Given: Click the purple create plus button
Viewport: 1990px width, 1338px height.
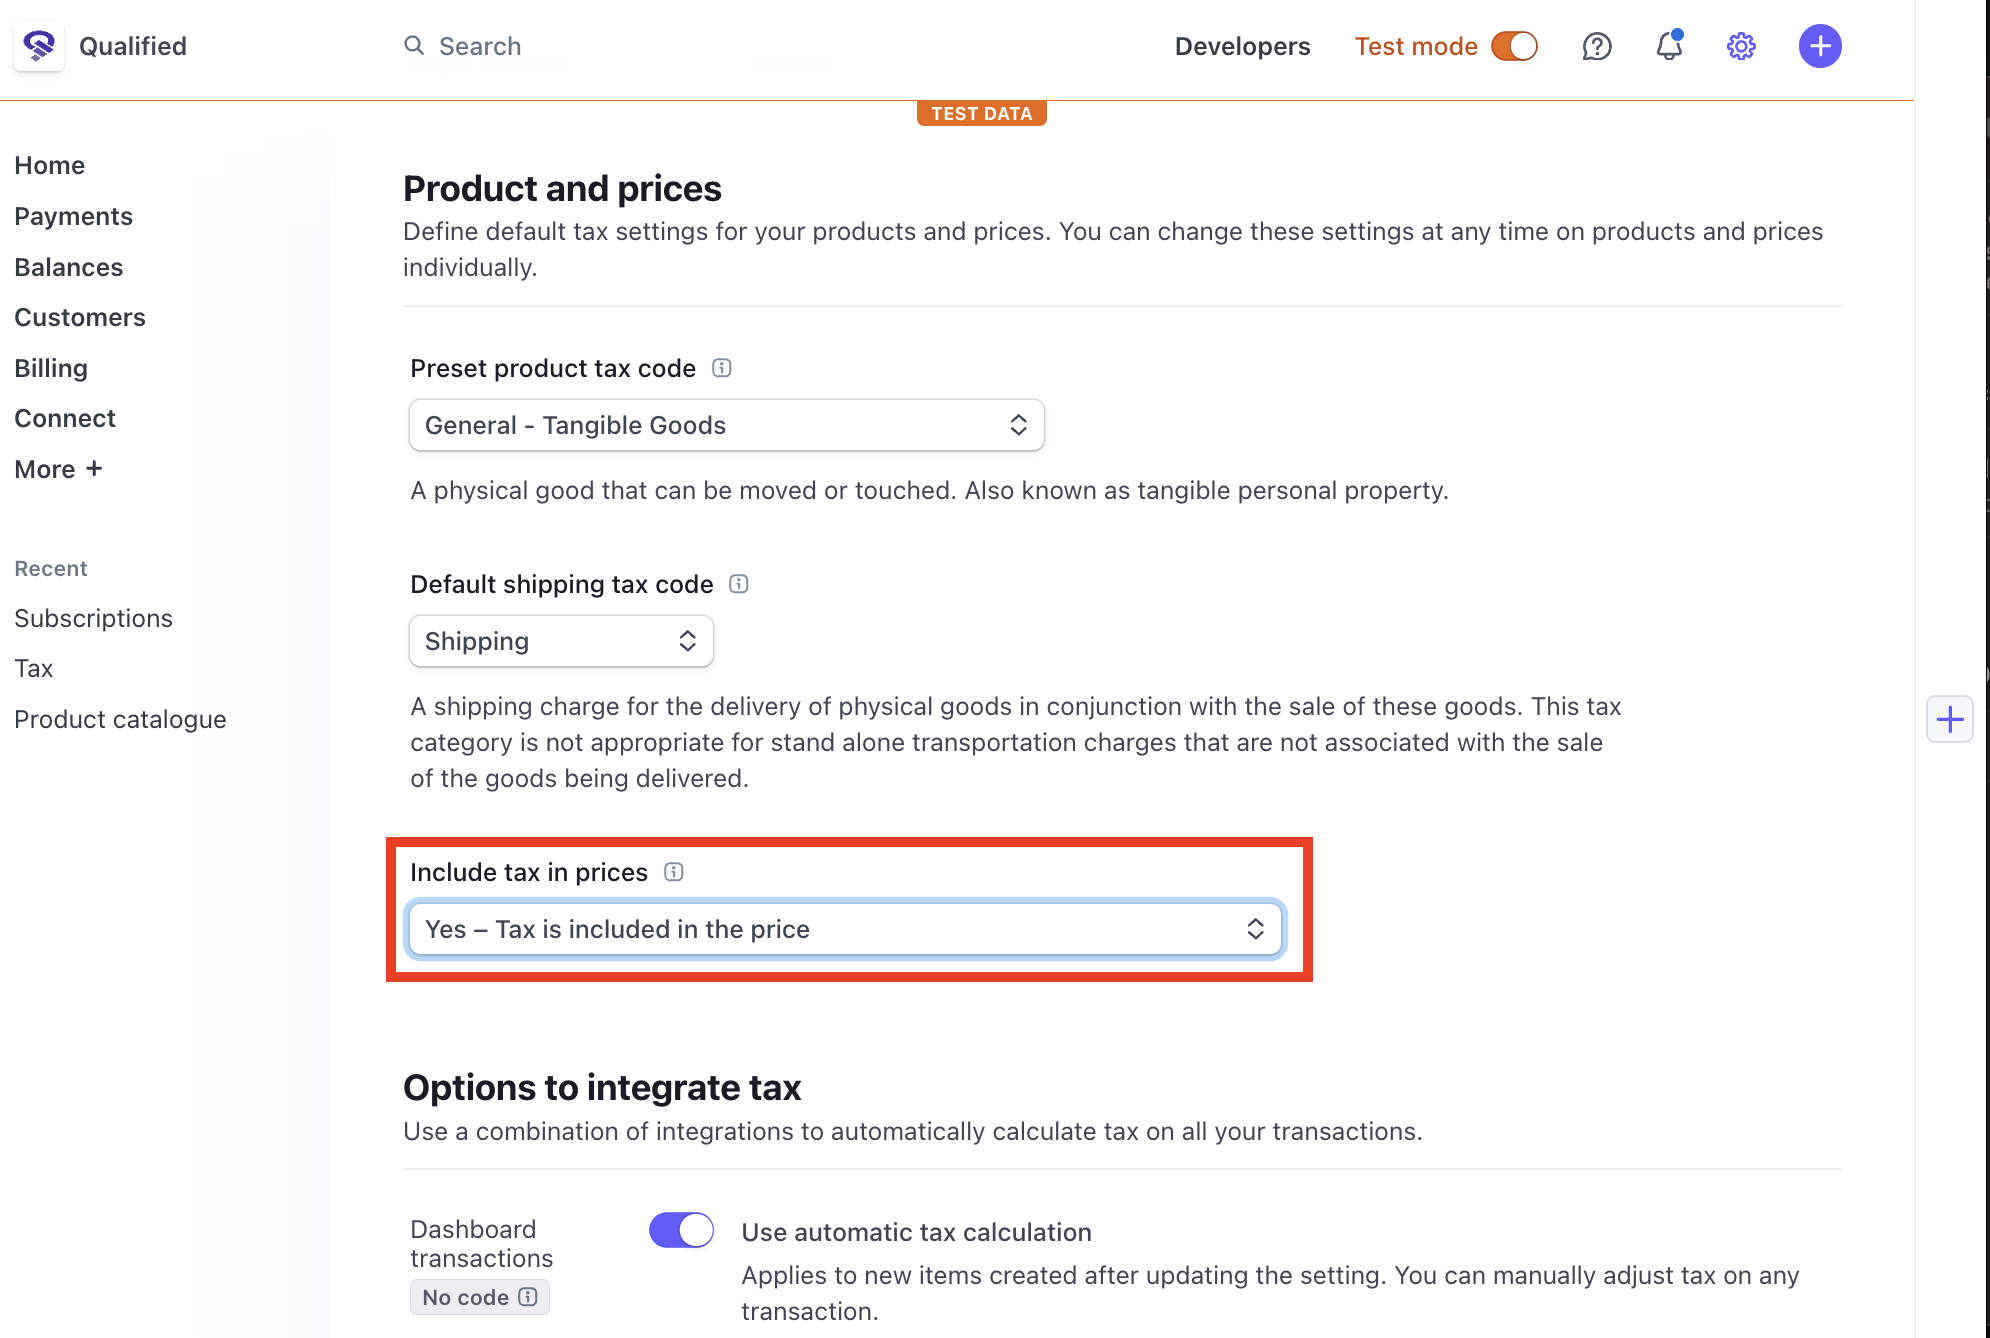Looking at the screenshot, I should point(1820,46).
